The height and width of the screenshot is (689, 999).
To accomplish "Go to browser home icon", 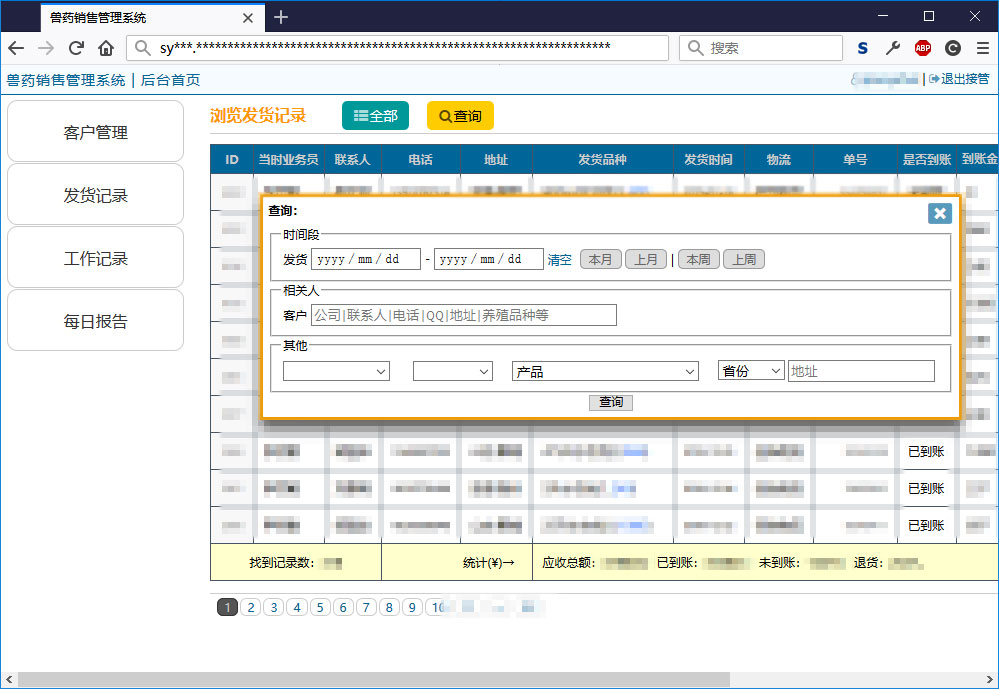I will pos(106,48).
